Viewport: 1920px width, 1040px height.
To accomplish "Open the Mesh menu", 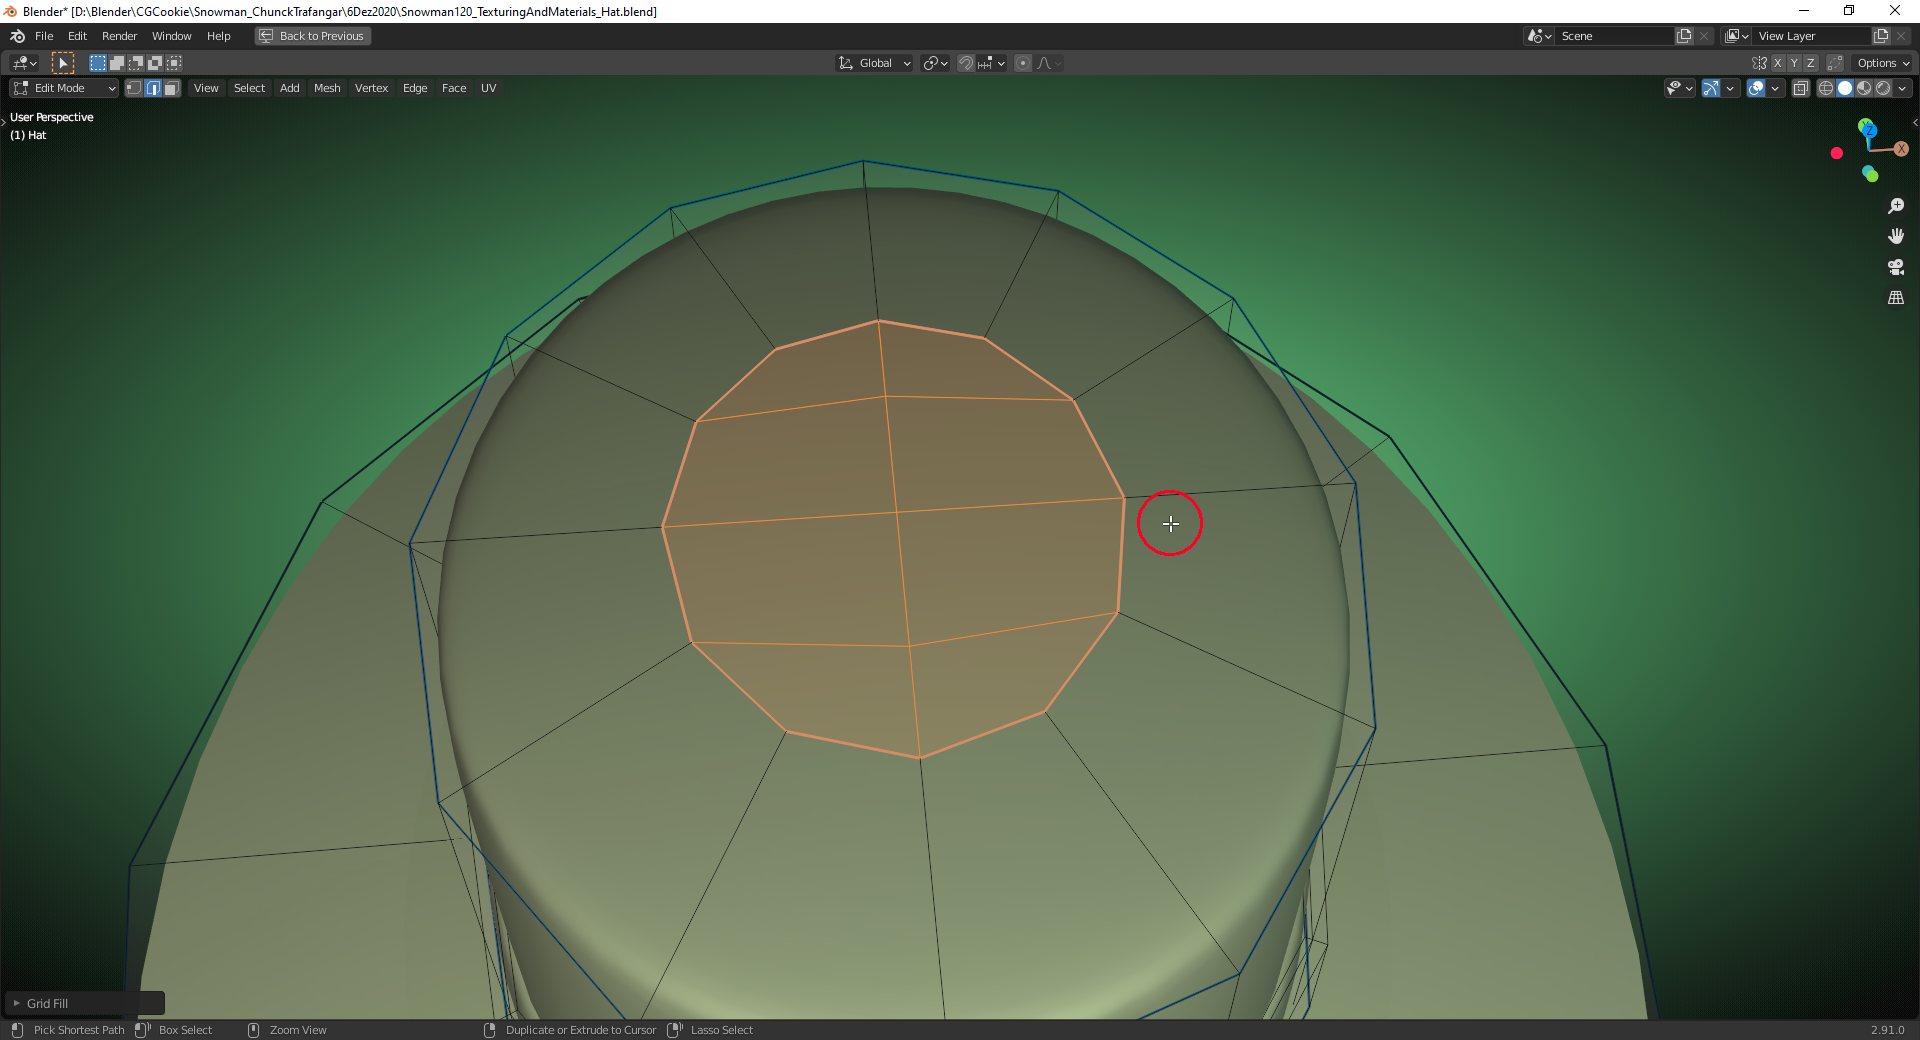I will (x=327, y=88).
